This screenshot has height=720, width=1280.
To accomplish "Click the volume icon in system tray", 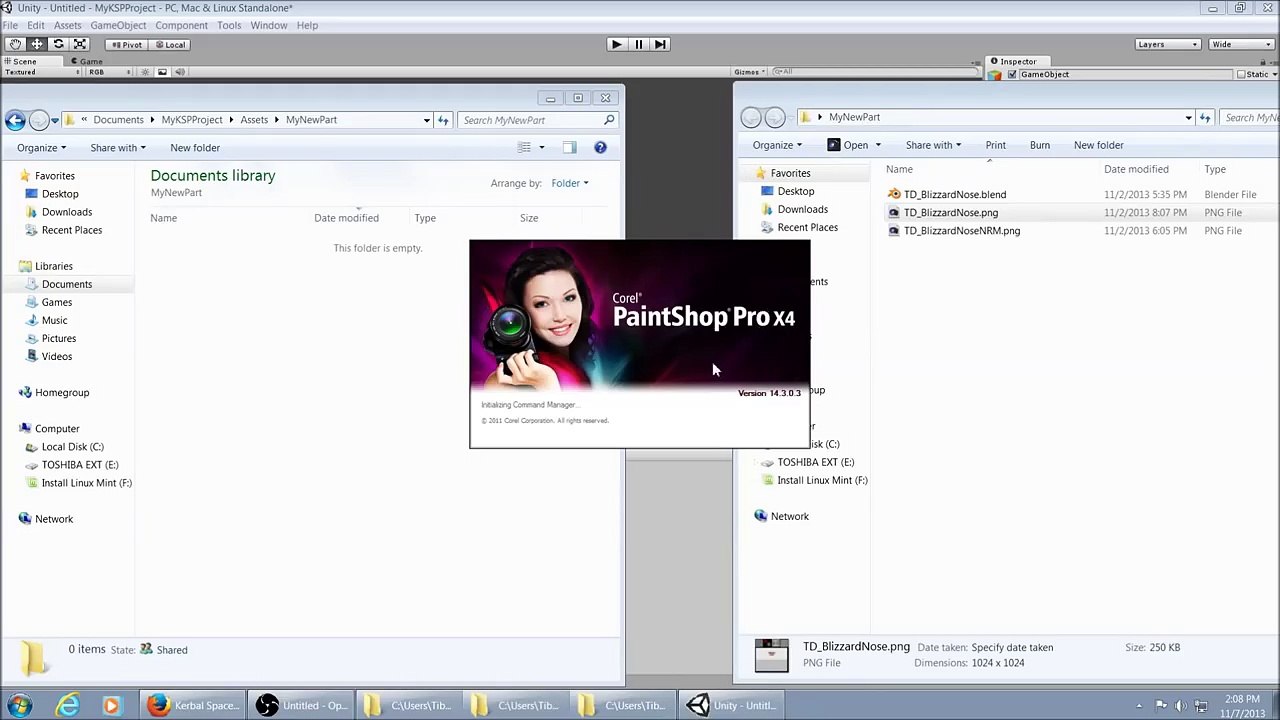I will [x=1180, y=706].
